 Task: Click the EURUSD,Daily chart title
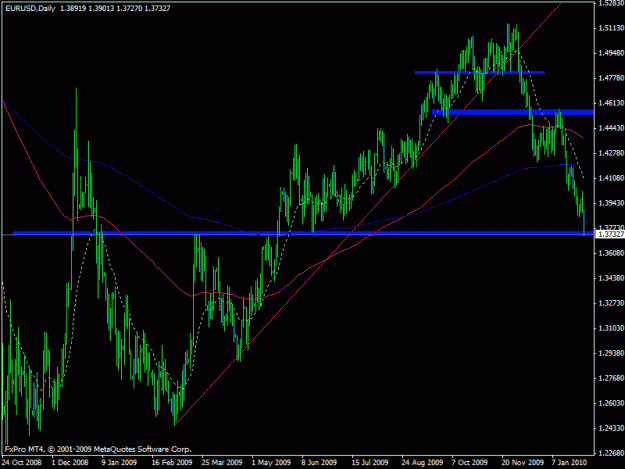[30, 8]
